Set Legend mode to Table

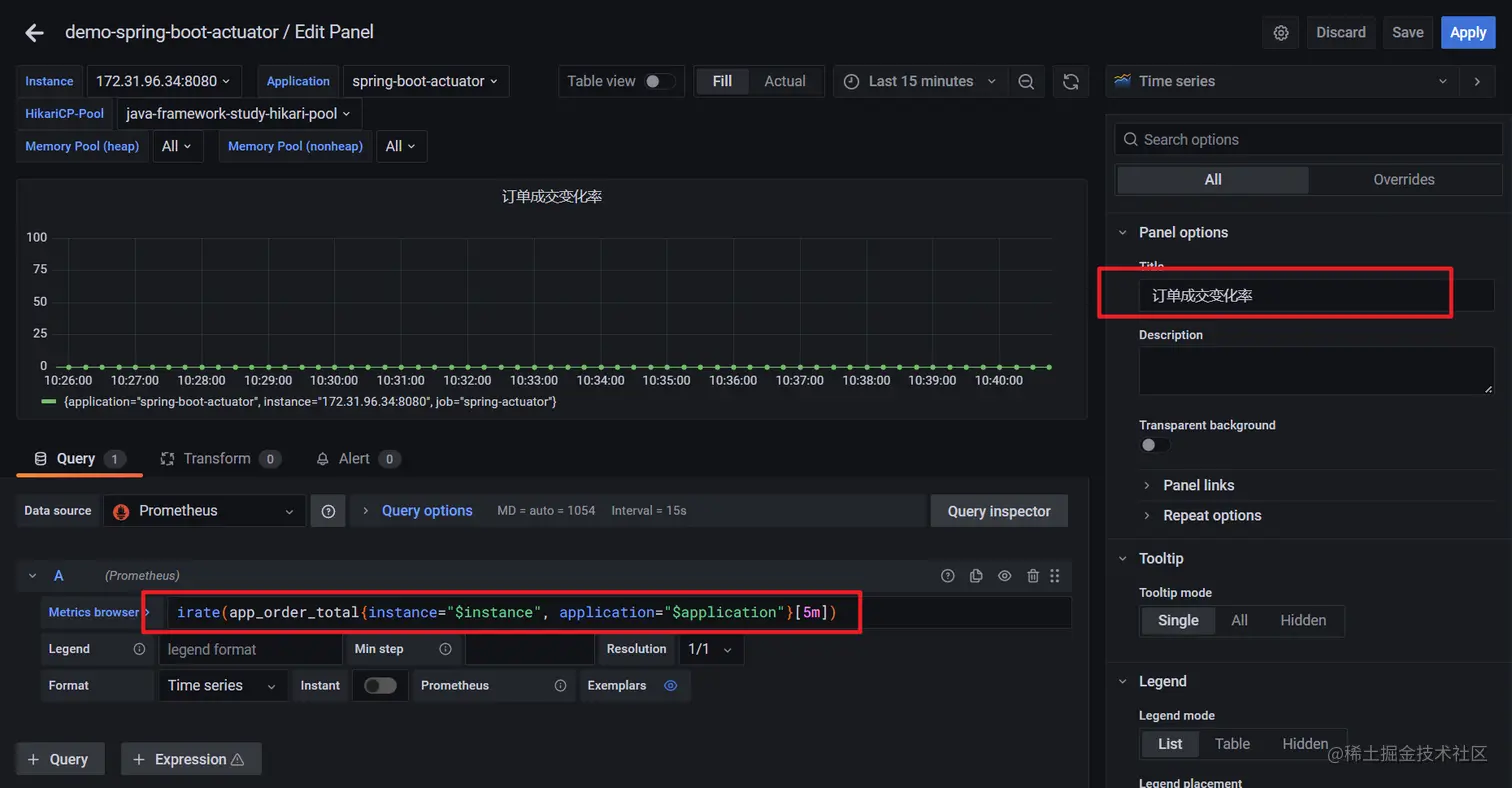coord(1232,743)
